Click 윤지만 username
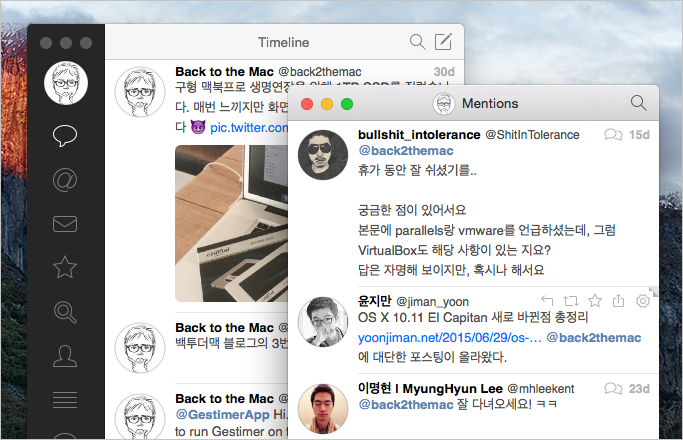 tap(375, 301)
